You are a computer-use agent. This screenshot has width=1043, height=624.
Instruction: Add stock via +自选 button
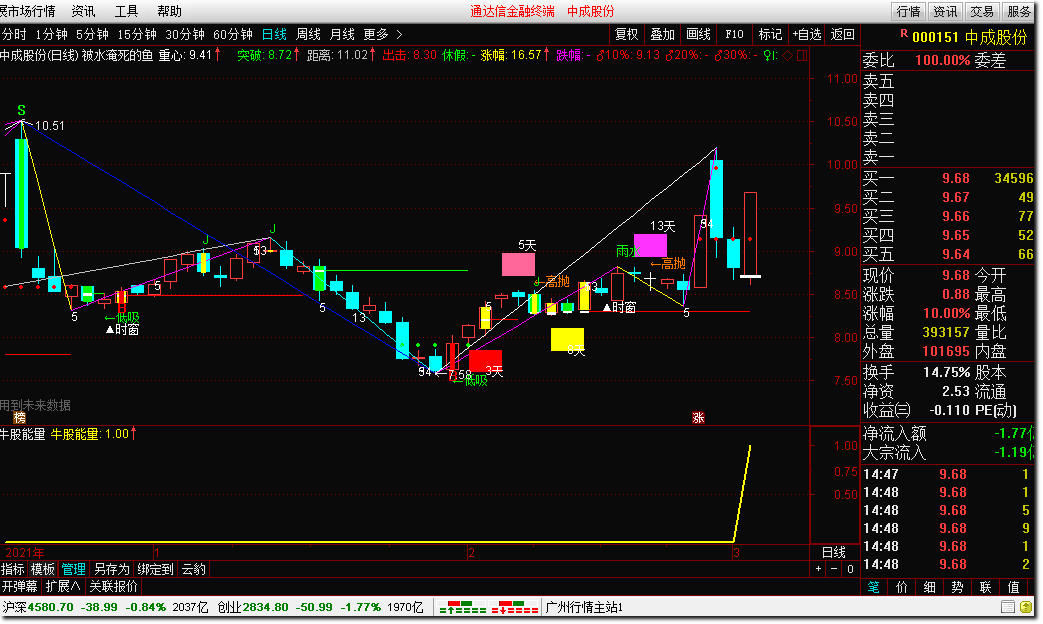[807, 35]
